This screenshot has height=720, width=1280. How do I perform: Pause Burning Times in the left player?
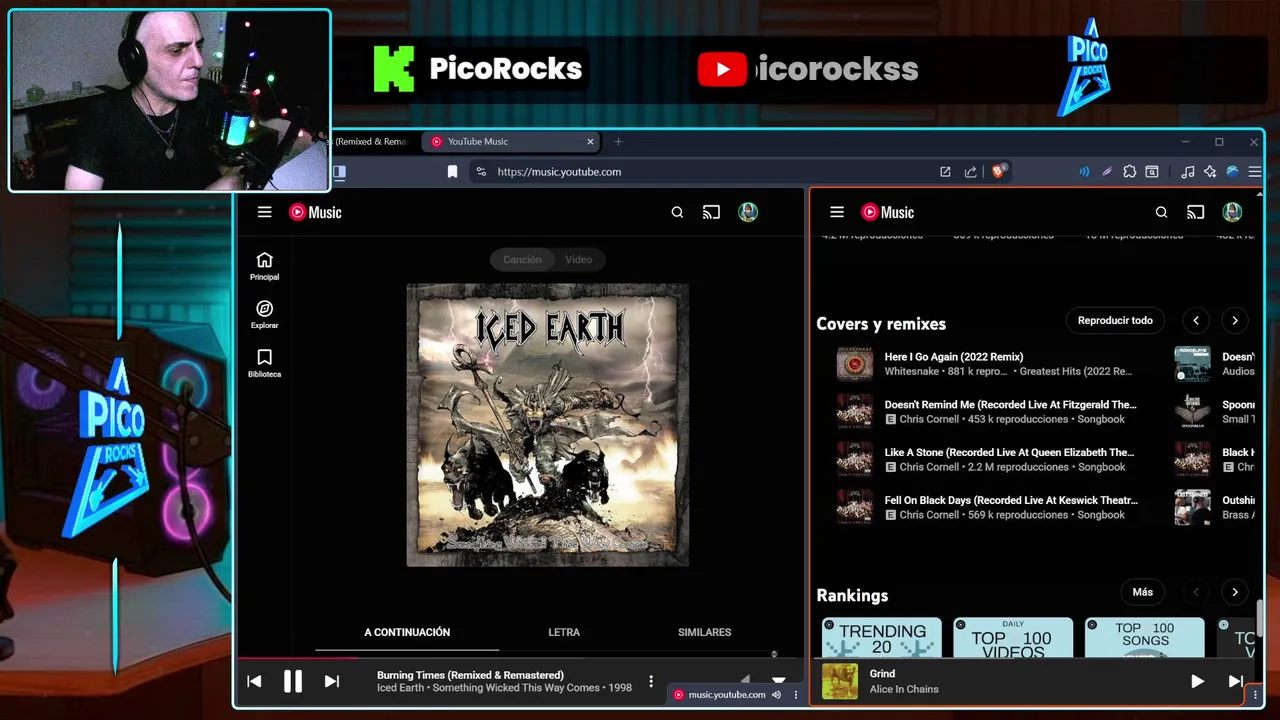point(292,682)
